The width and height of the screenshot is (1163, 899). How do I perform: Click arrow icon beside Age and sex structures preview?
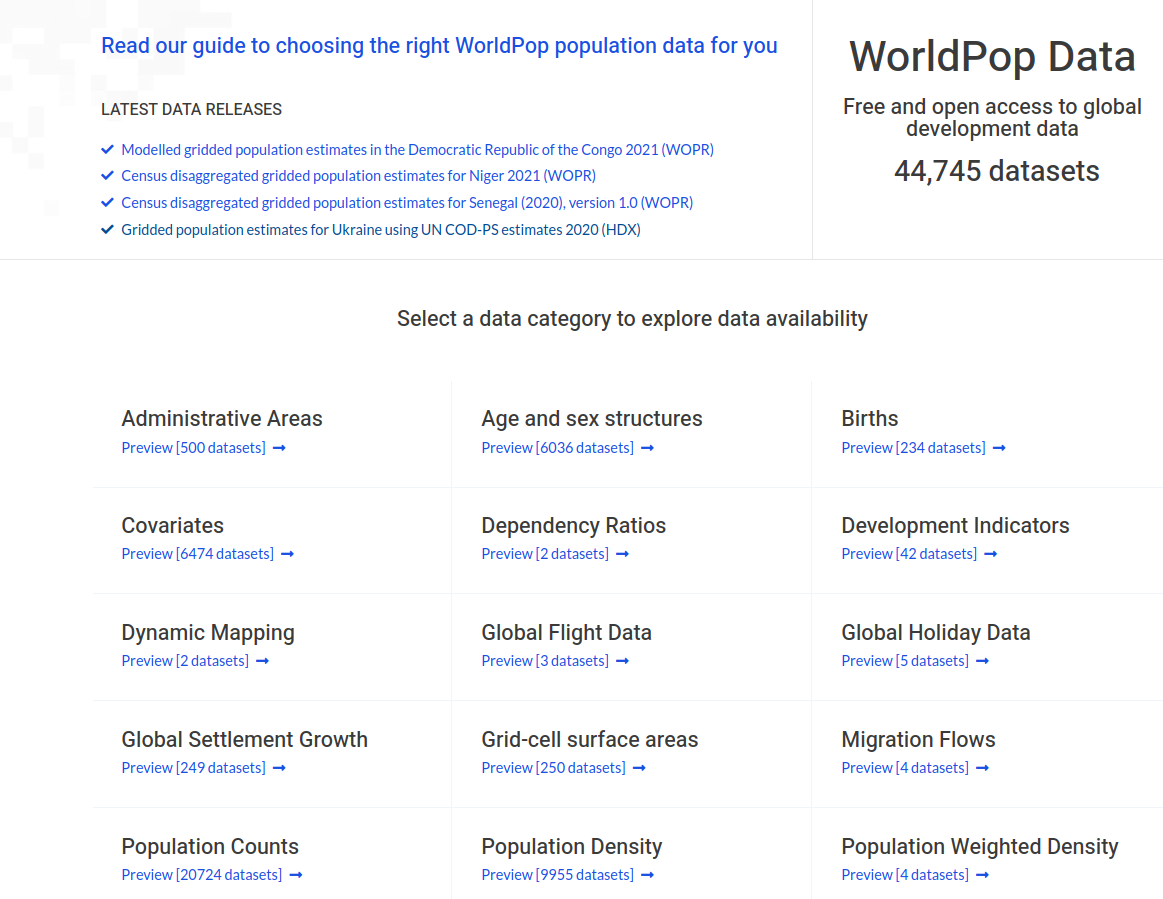647,448
